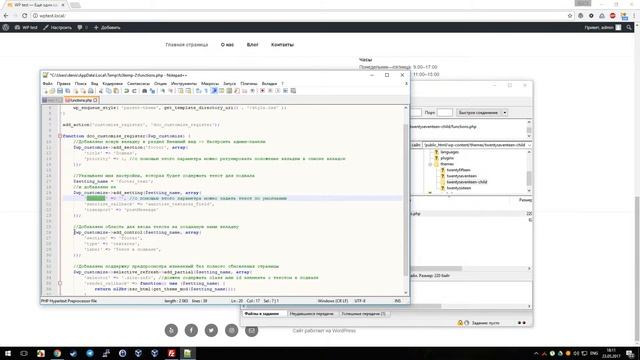Select the languages folder in FileZilla tree
Viewport: 640px width, 360px height.
click(449, 152)
